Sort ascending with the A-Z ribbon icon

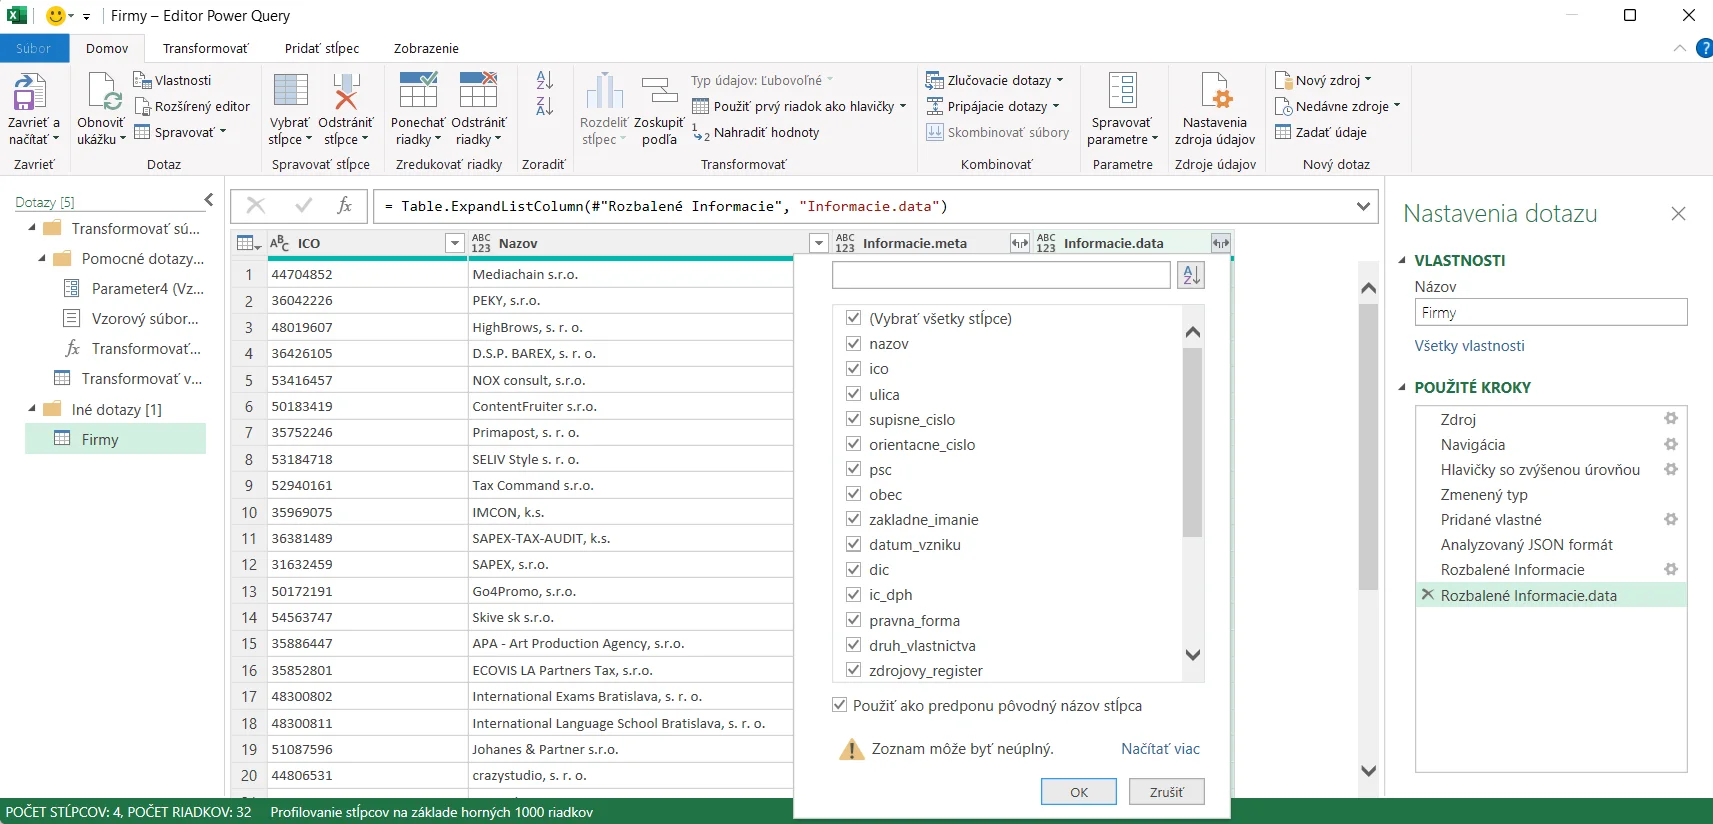[544, 80]
